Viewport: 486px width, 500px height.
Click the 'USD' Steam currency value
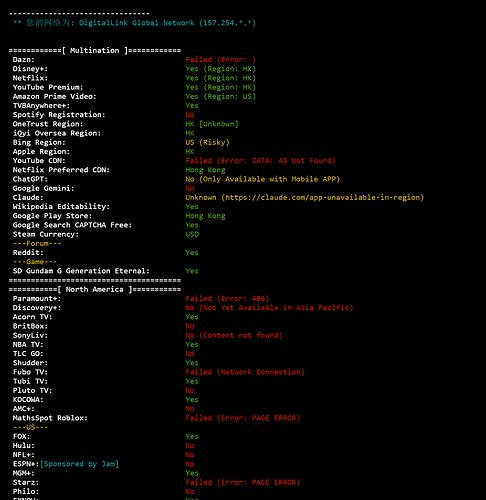tap(192, 234)
